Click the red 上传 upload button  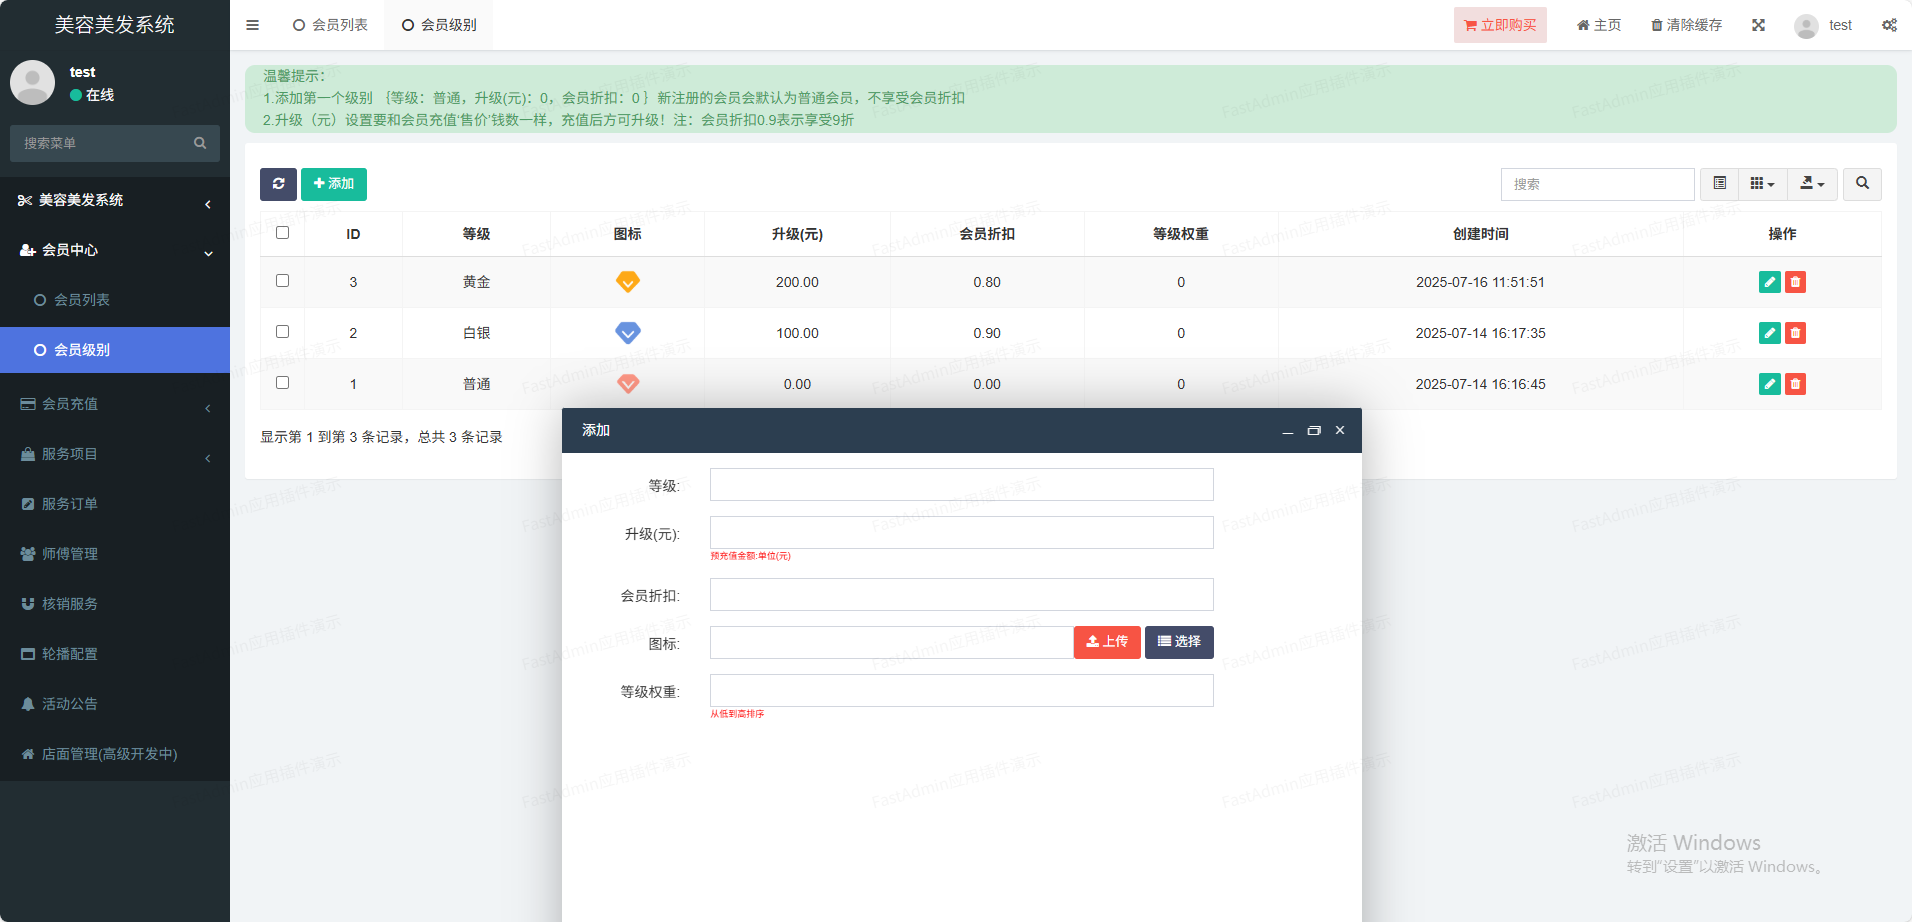[1107, 642]
